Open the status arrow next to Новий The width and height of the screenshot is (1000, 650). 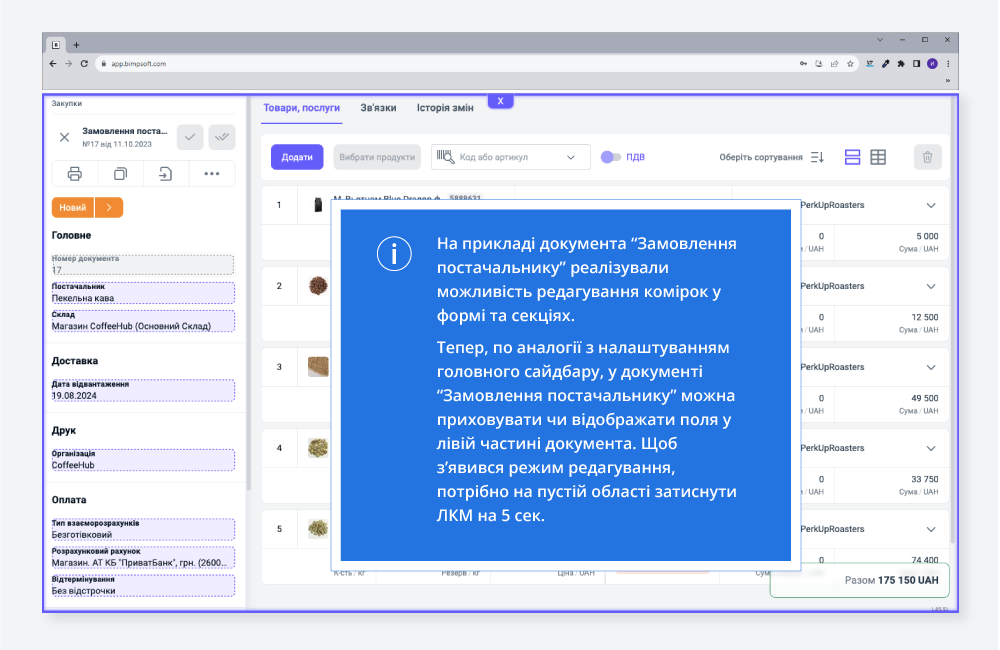click(109, 207)
